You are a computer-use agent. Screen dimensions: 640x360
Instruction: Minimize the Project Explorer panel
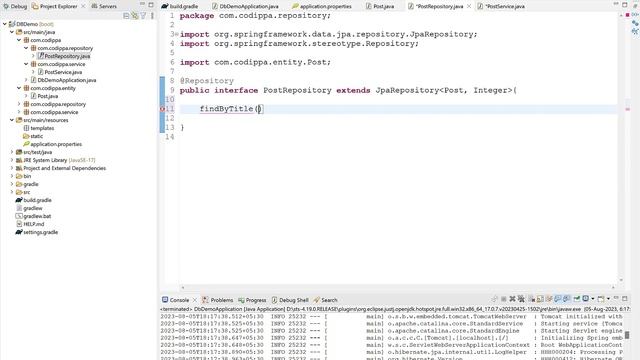pos(142,4)
